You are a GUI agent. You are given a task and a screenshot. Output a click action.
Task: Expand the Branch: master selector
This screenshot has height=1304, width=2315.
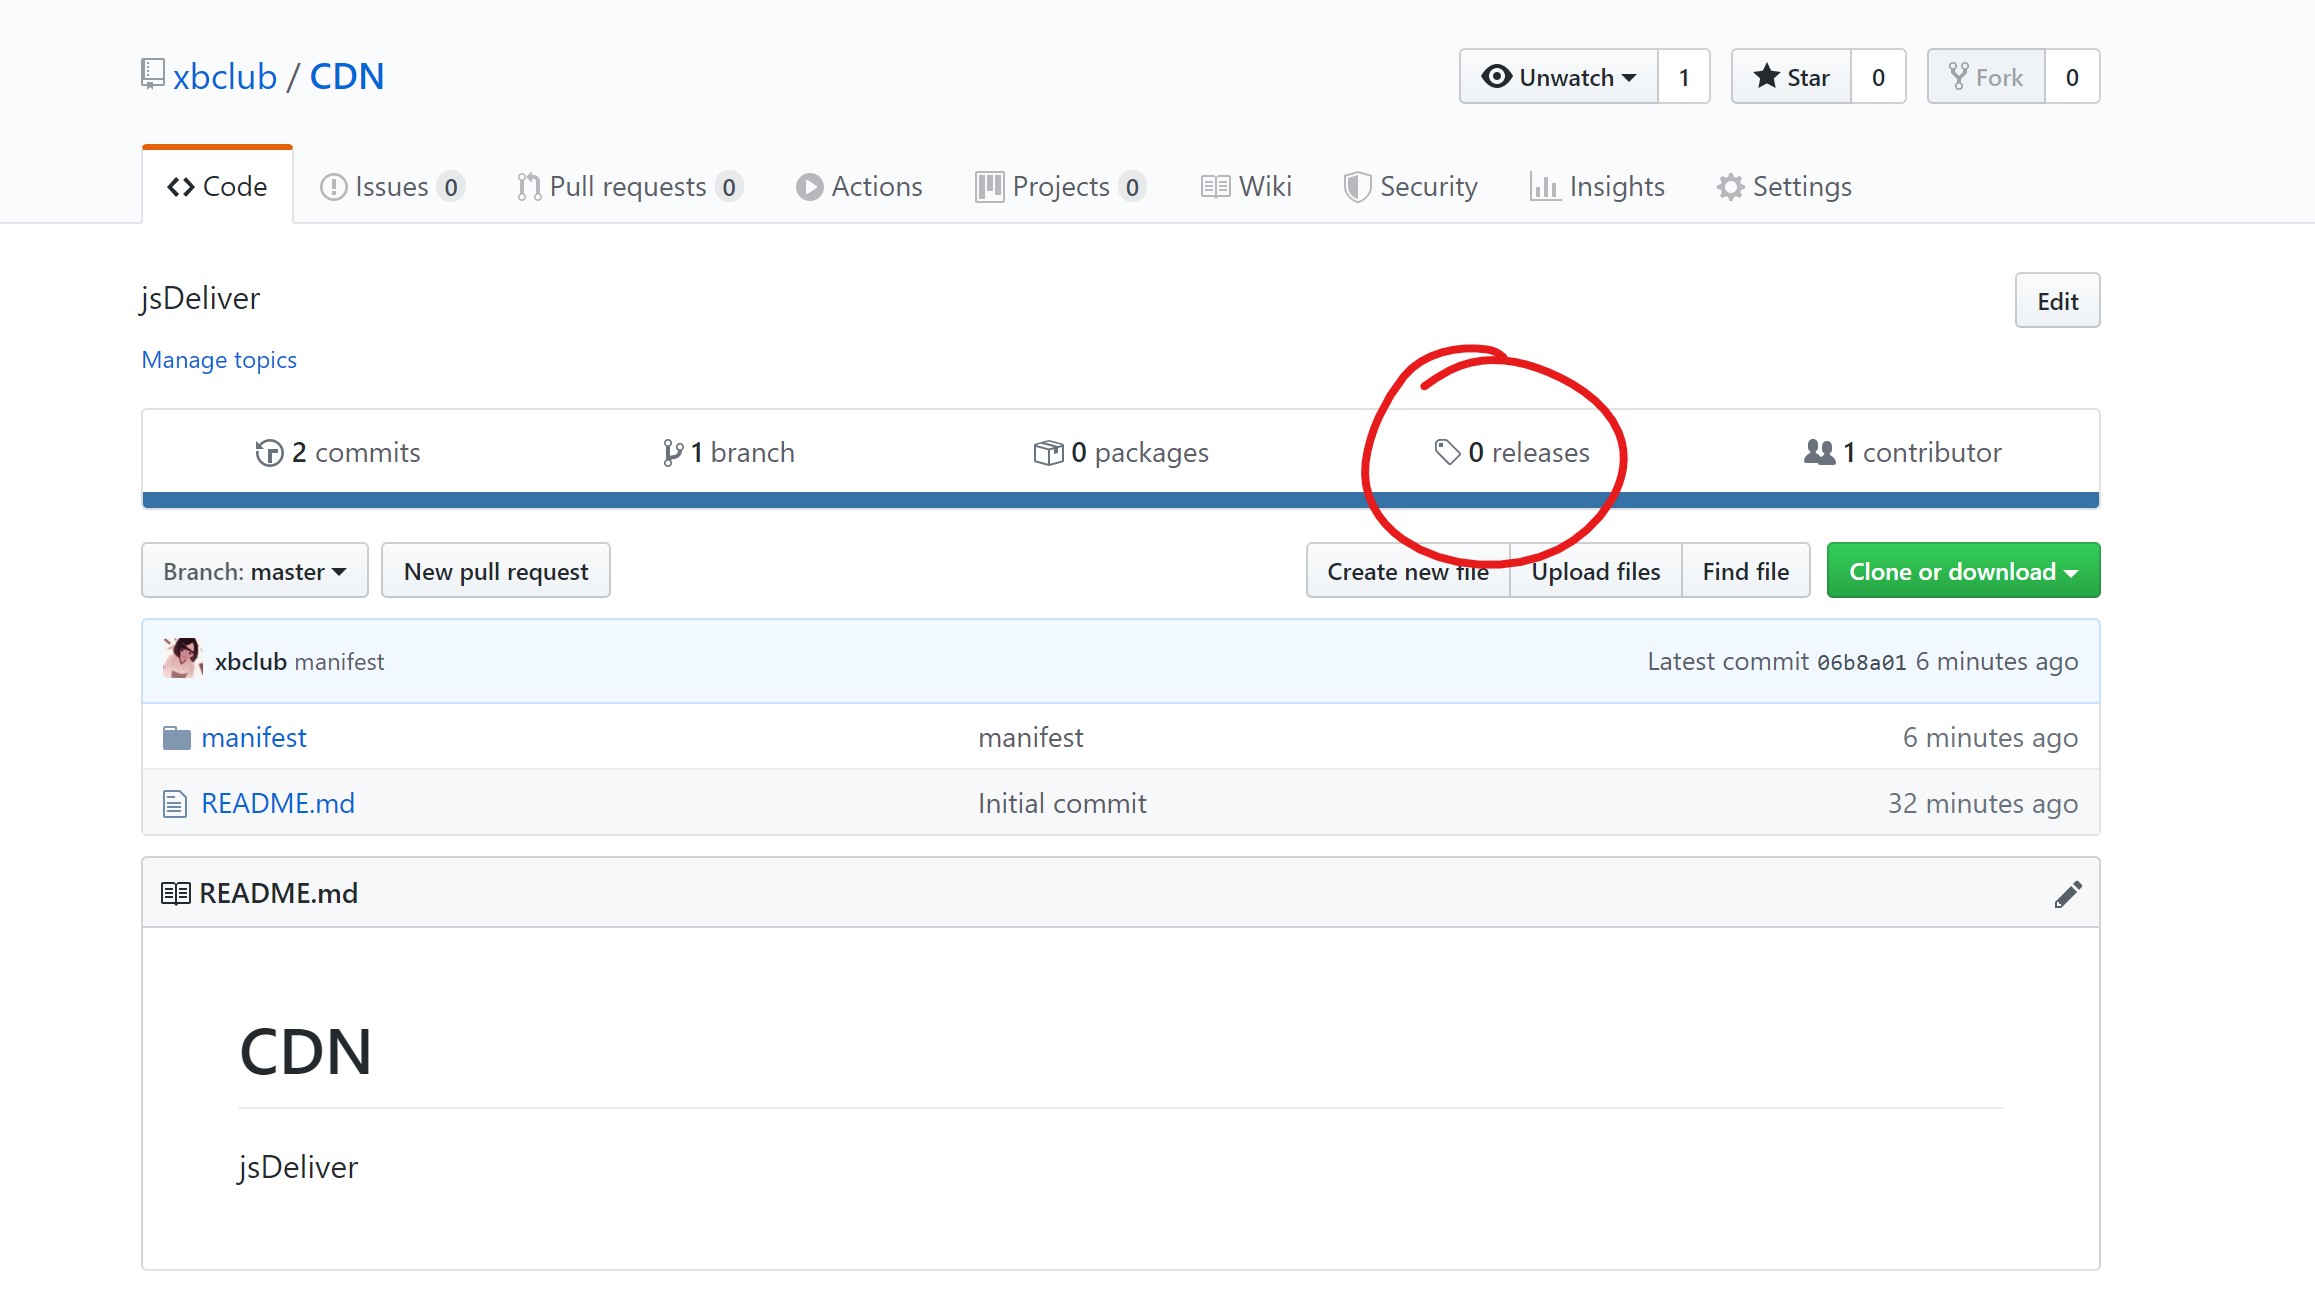coord(255,571)
